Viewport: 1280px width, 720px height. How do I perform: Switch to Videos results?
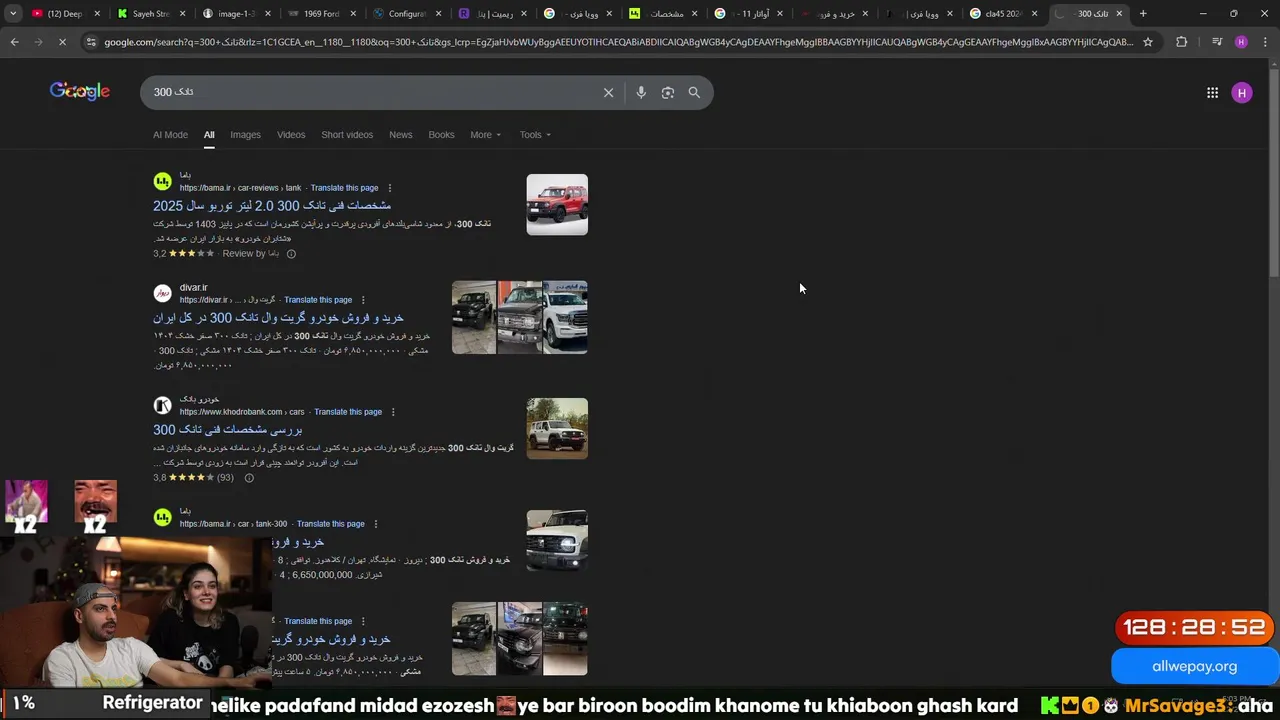[x=291, y=135]
